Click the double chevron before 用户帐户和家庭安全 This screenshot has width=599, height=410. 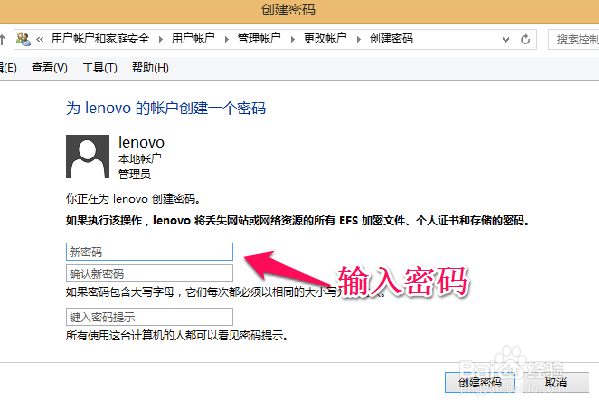40,39
